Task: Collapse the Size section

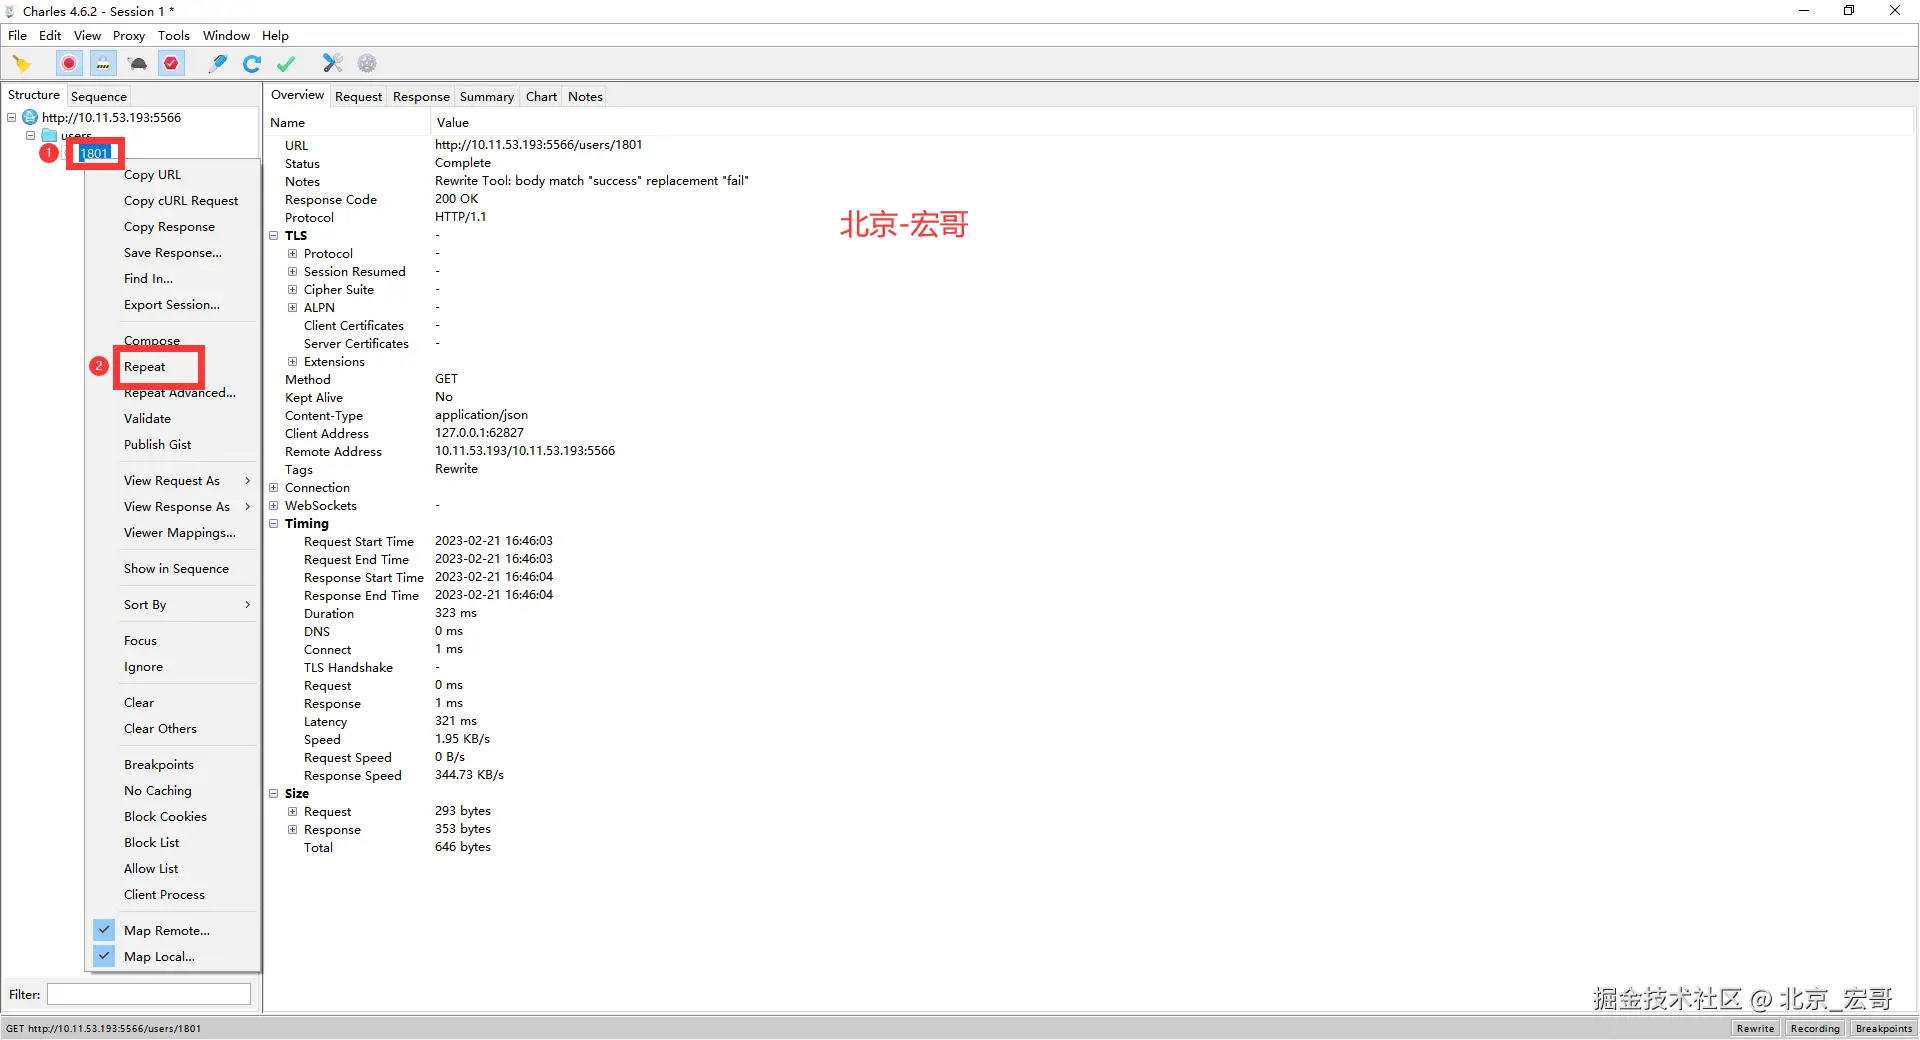Action: click(x=274, y=794)
